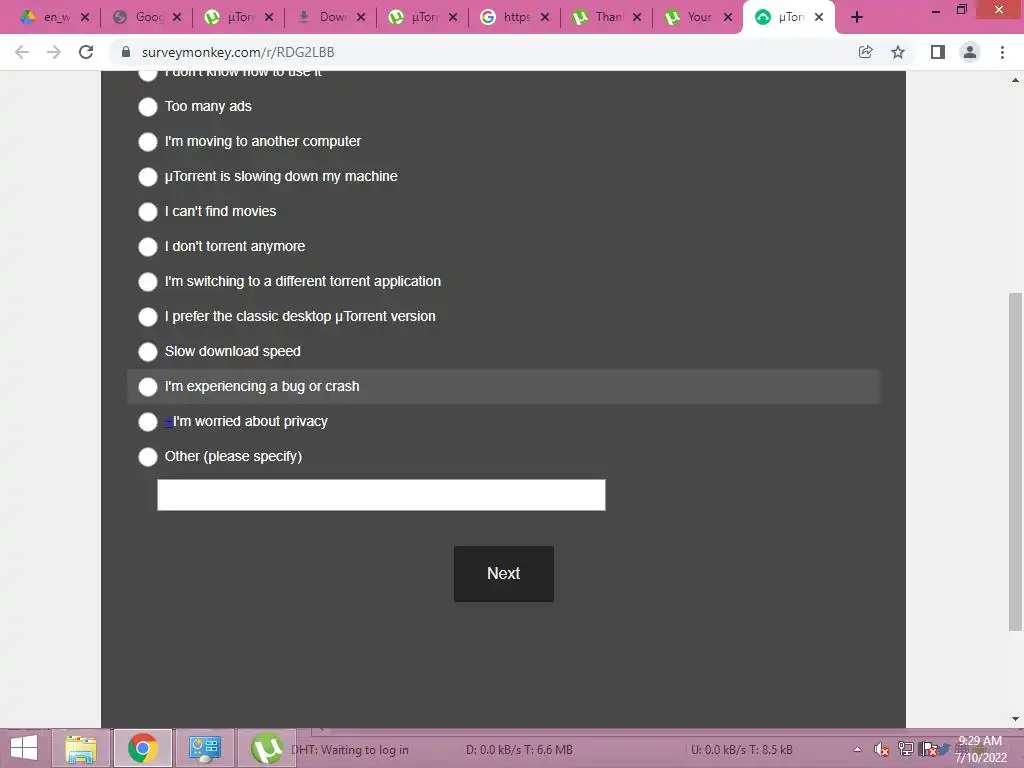Click the muted volume tray icon
Viewport: 1024px width, 768px height.
[x=882, y=750]
